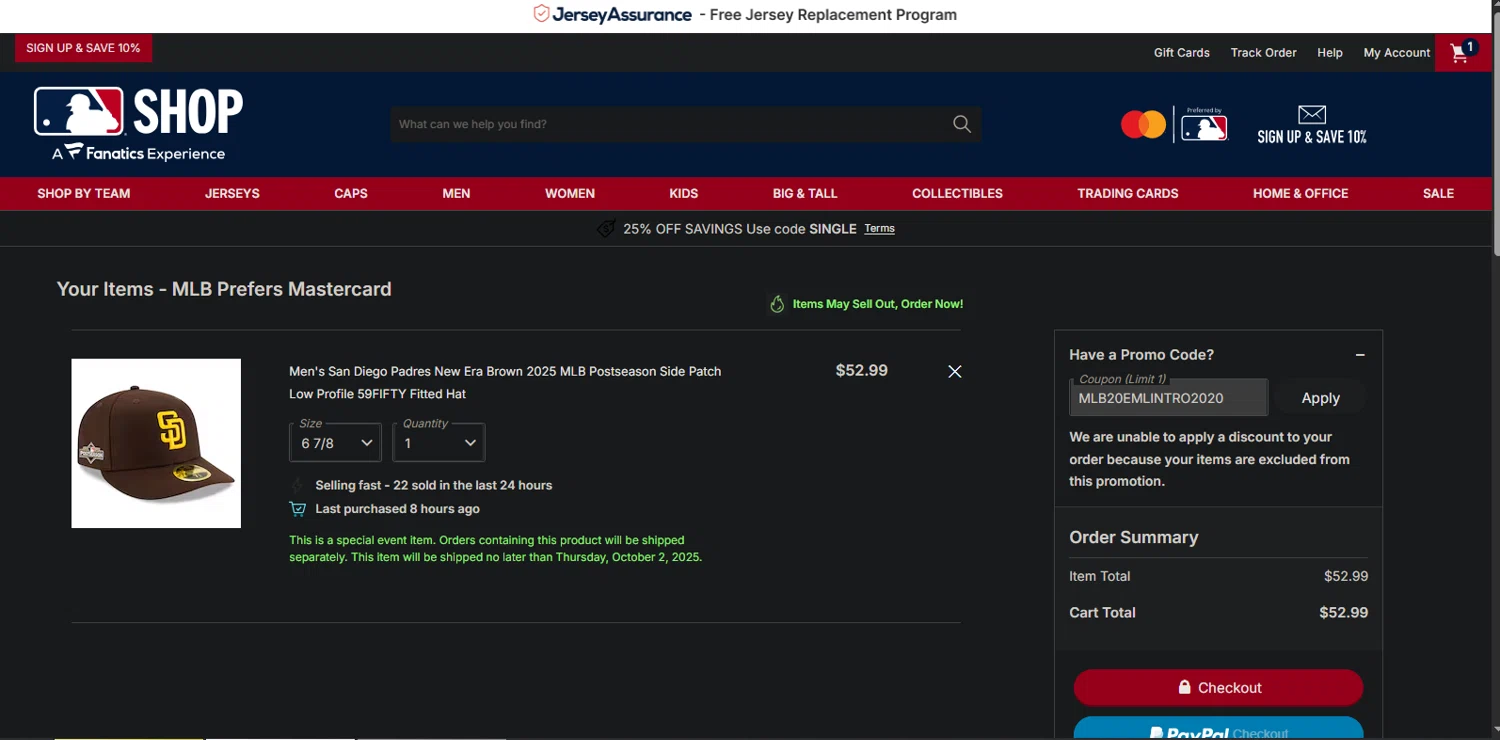Screen dimensions: 1500x740
Task: Focus the coupon code input field
Action: point(1169,398)
